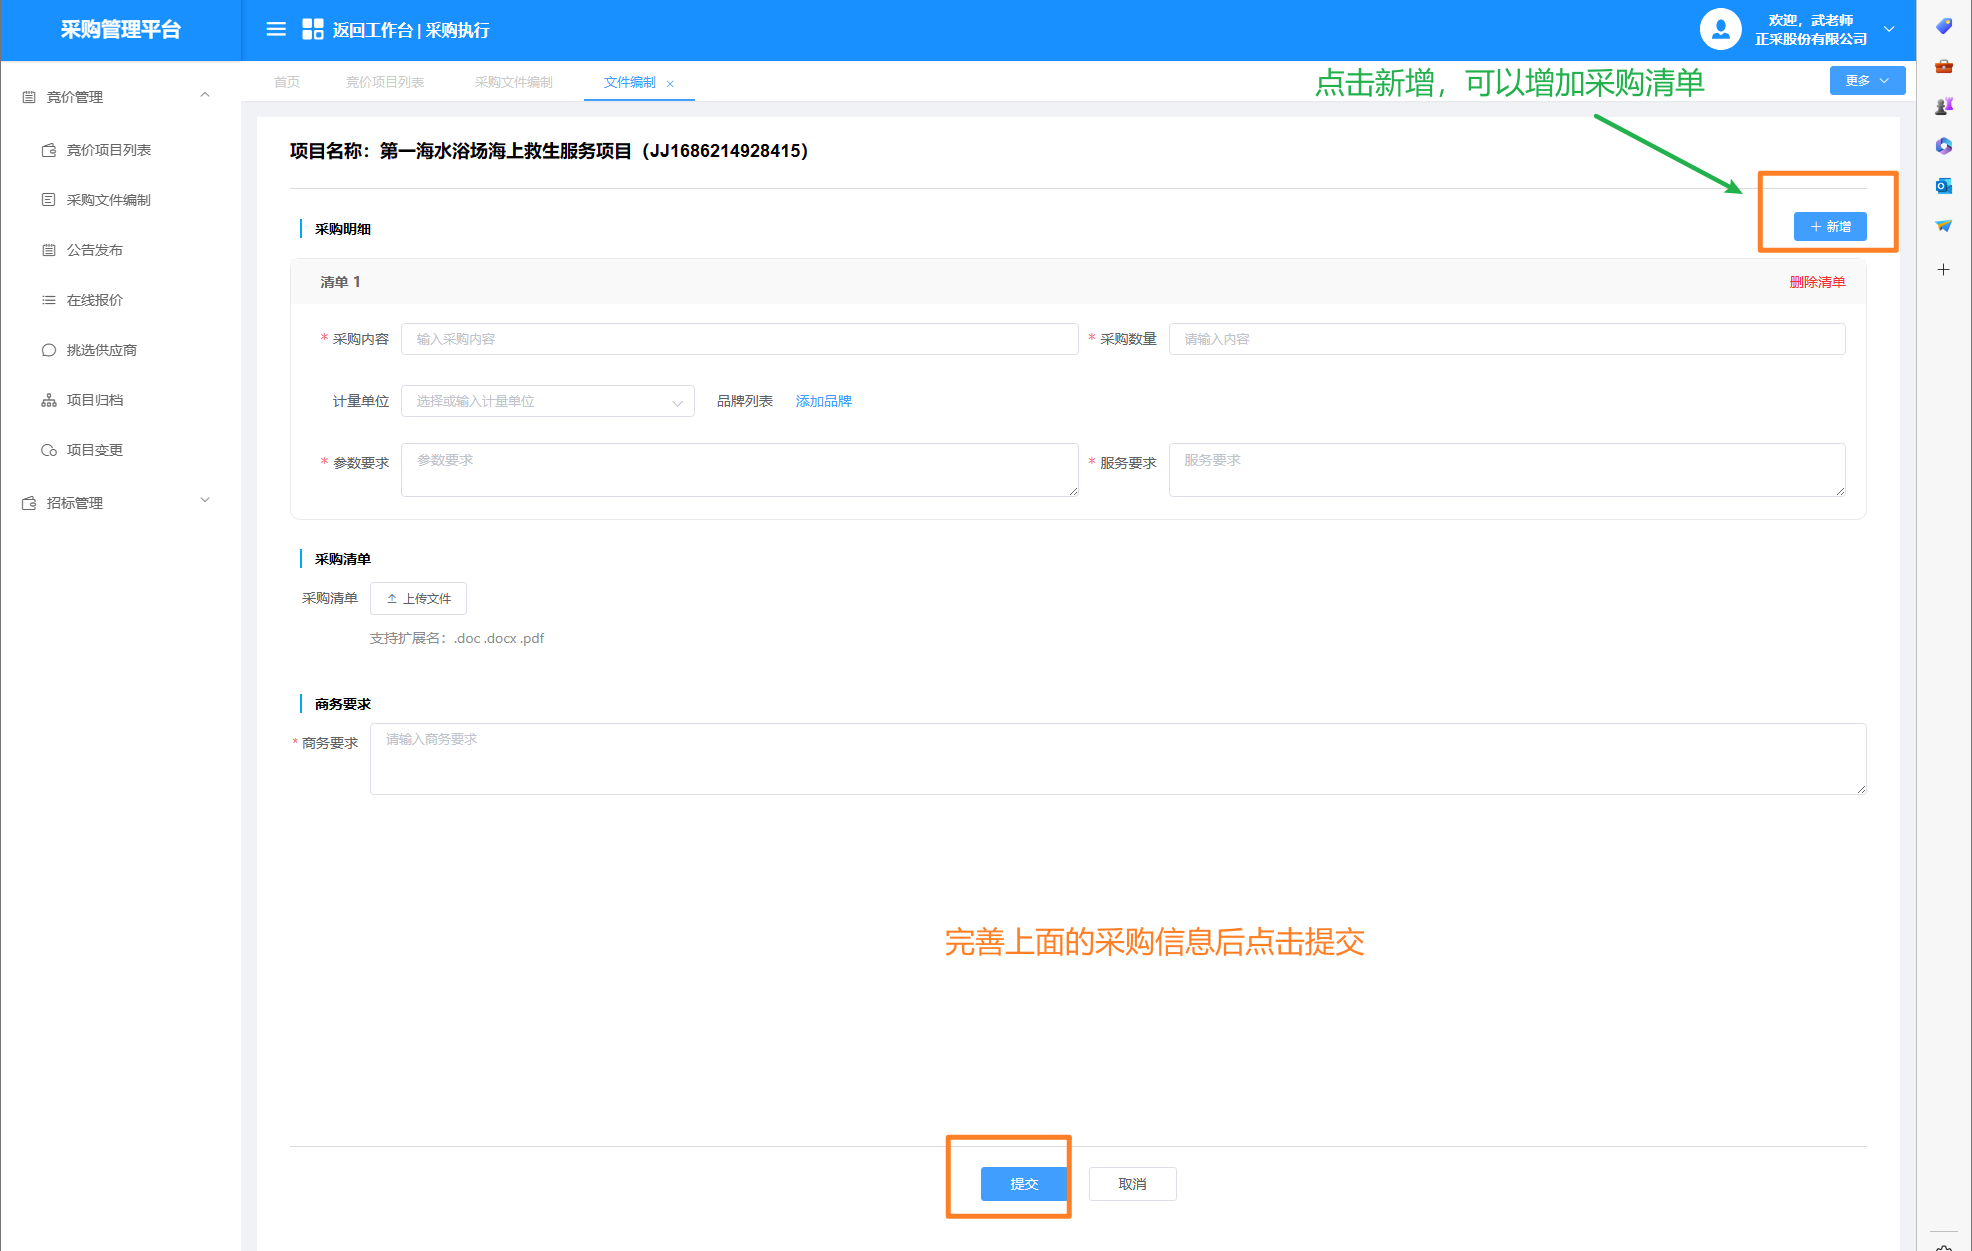Click the 新增 button
The width and height of the screenshot is (1972, 1251).
(x=1829, y=227)
